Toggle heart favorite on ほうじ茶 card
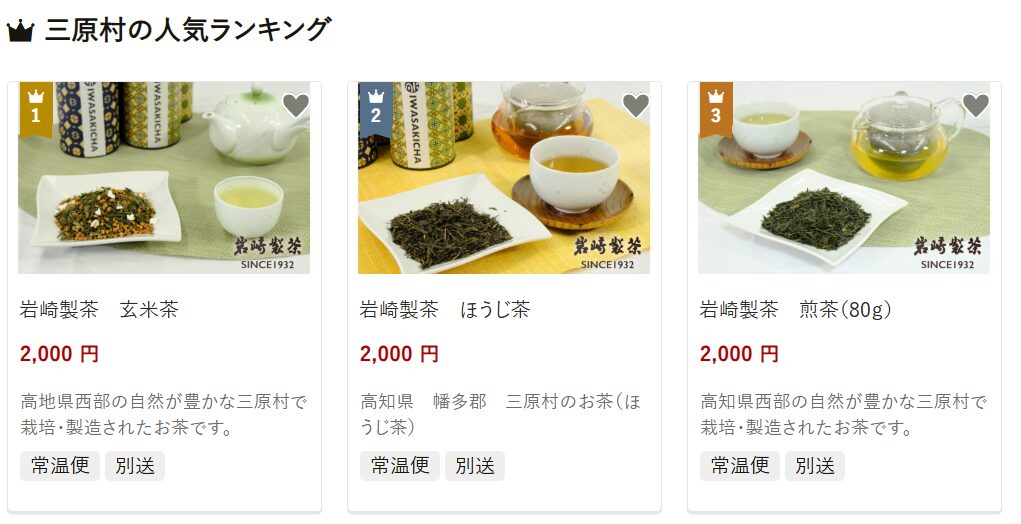Image resolution: width=1021 pixels, height=524 pixels. 636,105
